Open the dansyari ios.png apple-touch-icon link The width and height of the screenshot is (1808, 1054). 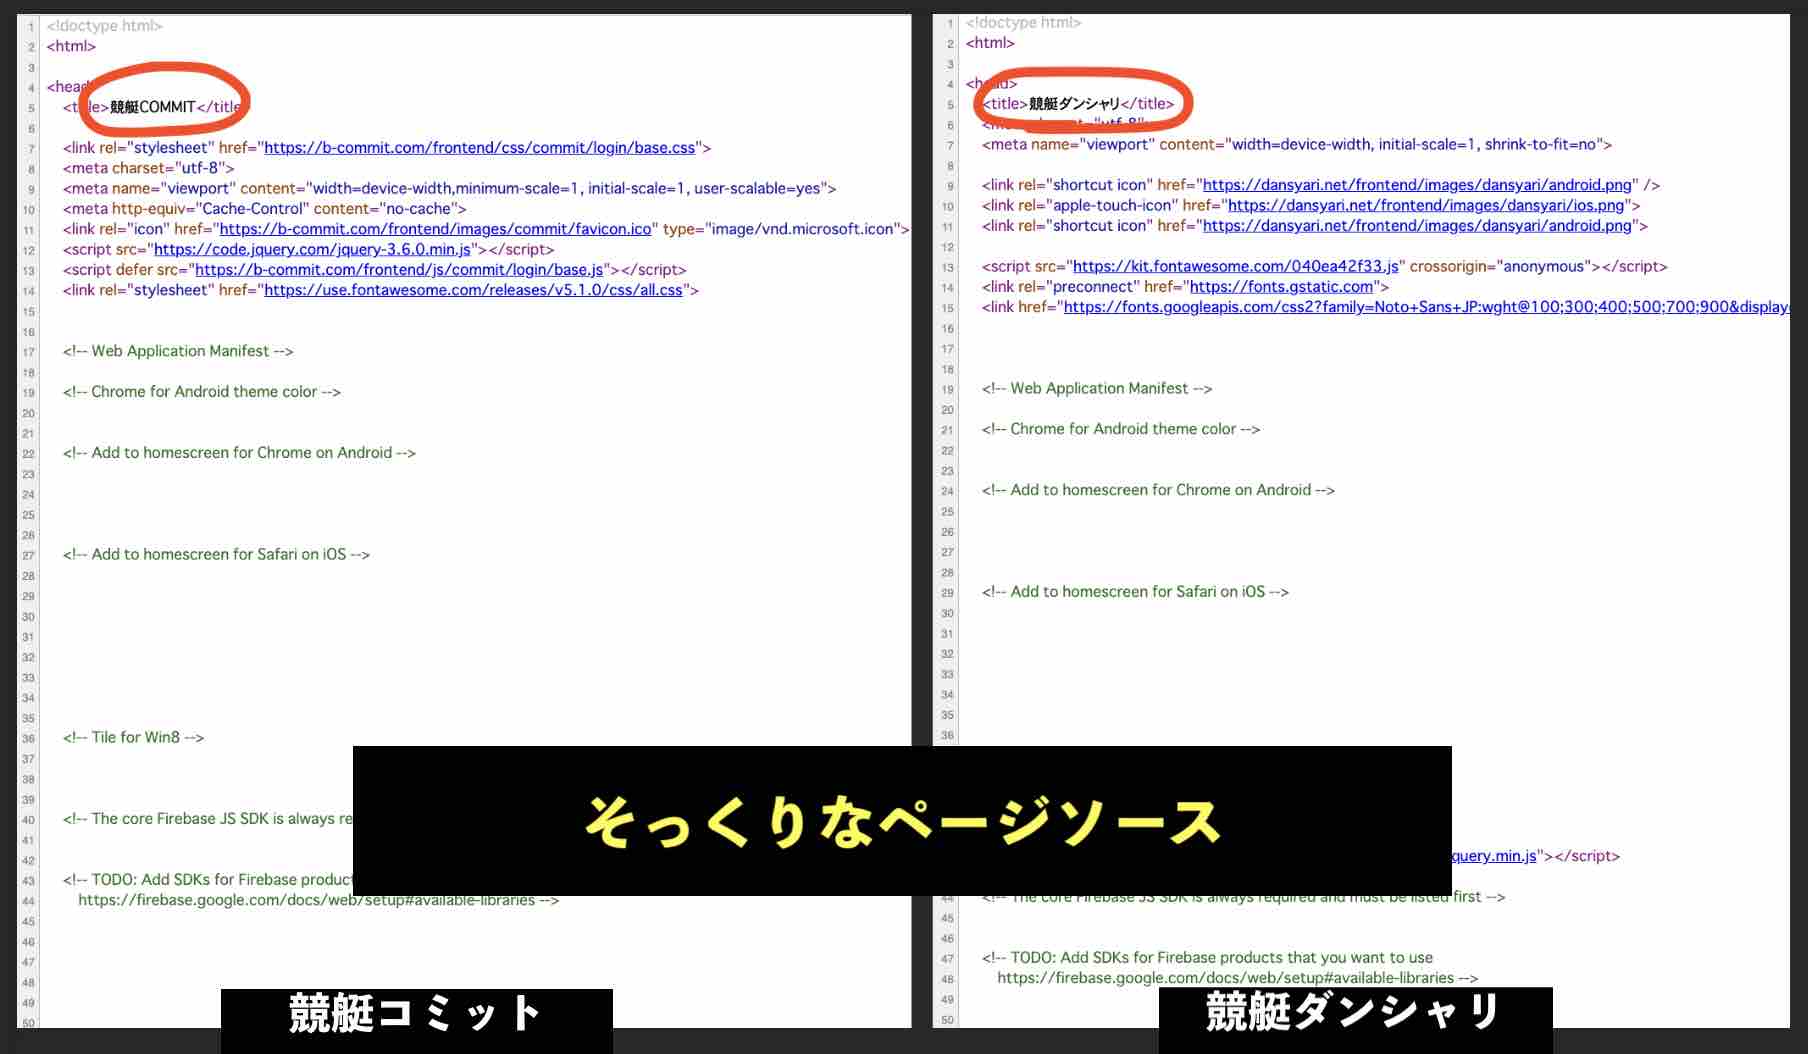tap(1423, 205)
